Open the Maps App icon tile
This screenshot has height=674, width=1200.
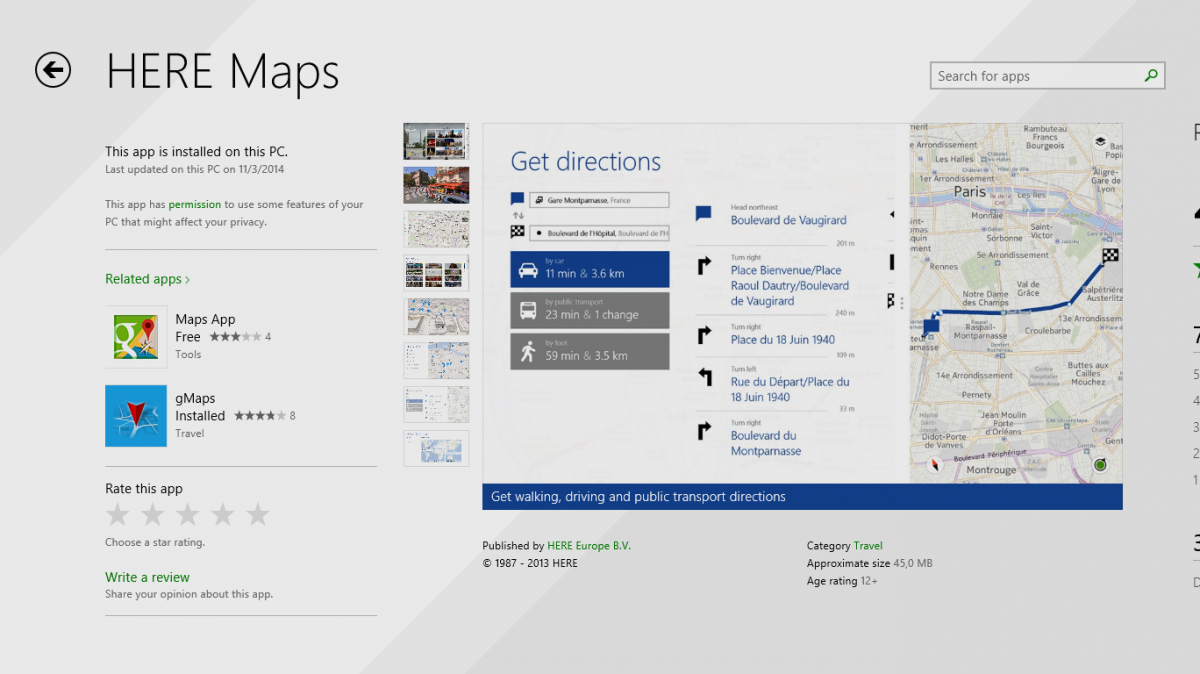coord(136,337)
